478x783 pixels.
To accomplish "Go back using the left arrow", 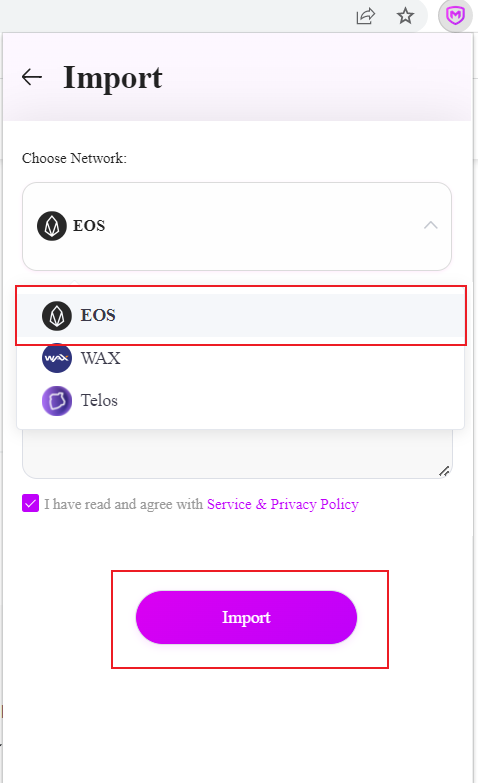I will tap(32, 77).
